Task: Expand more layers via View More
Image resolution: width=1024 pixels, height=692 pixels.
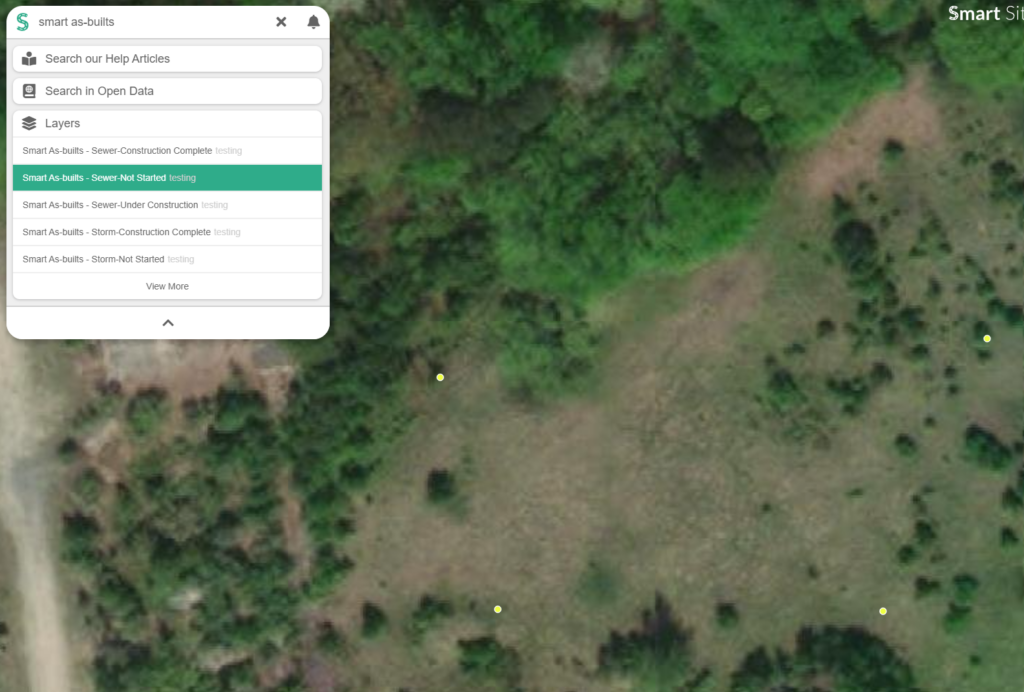Action: (x=167, y=286)
